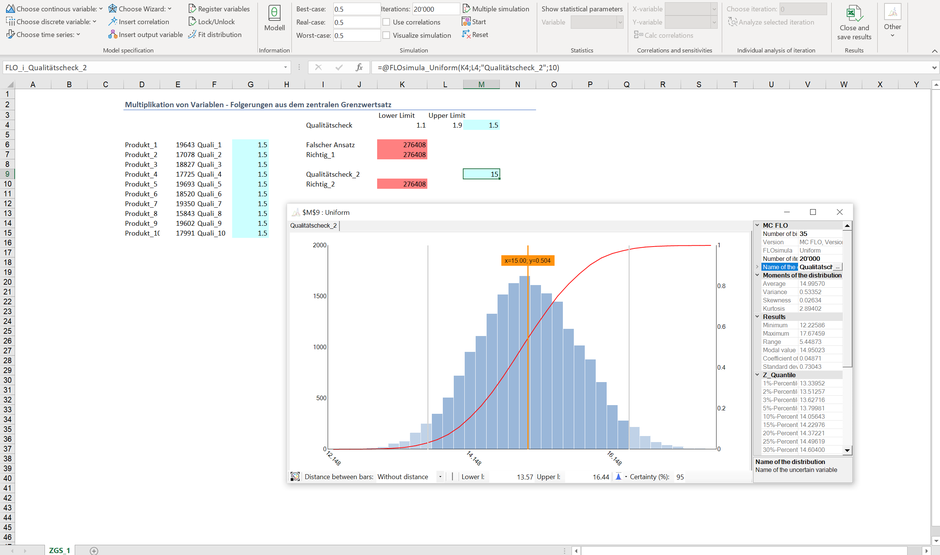Click the formula bar enter checkmark icon
940x555 pixels.
click(x=339, y=68)
